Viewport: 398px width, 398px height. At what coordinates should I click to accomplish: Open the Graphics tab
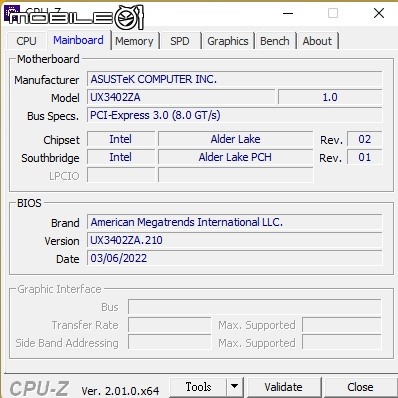(x=228, y=41)
